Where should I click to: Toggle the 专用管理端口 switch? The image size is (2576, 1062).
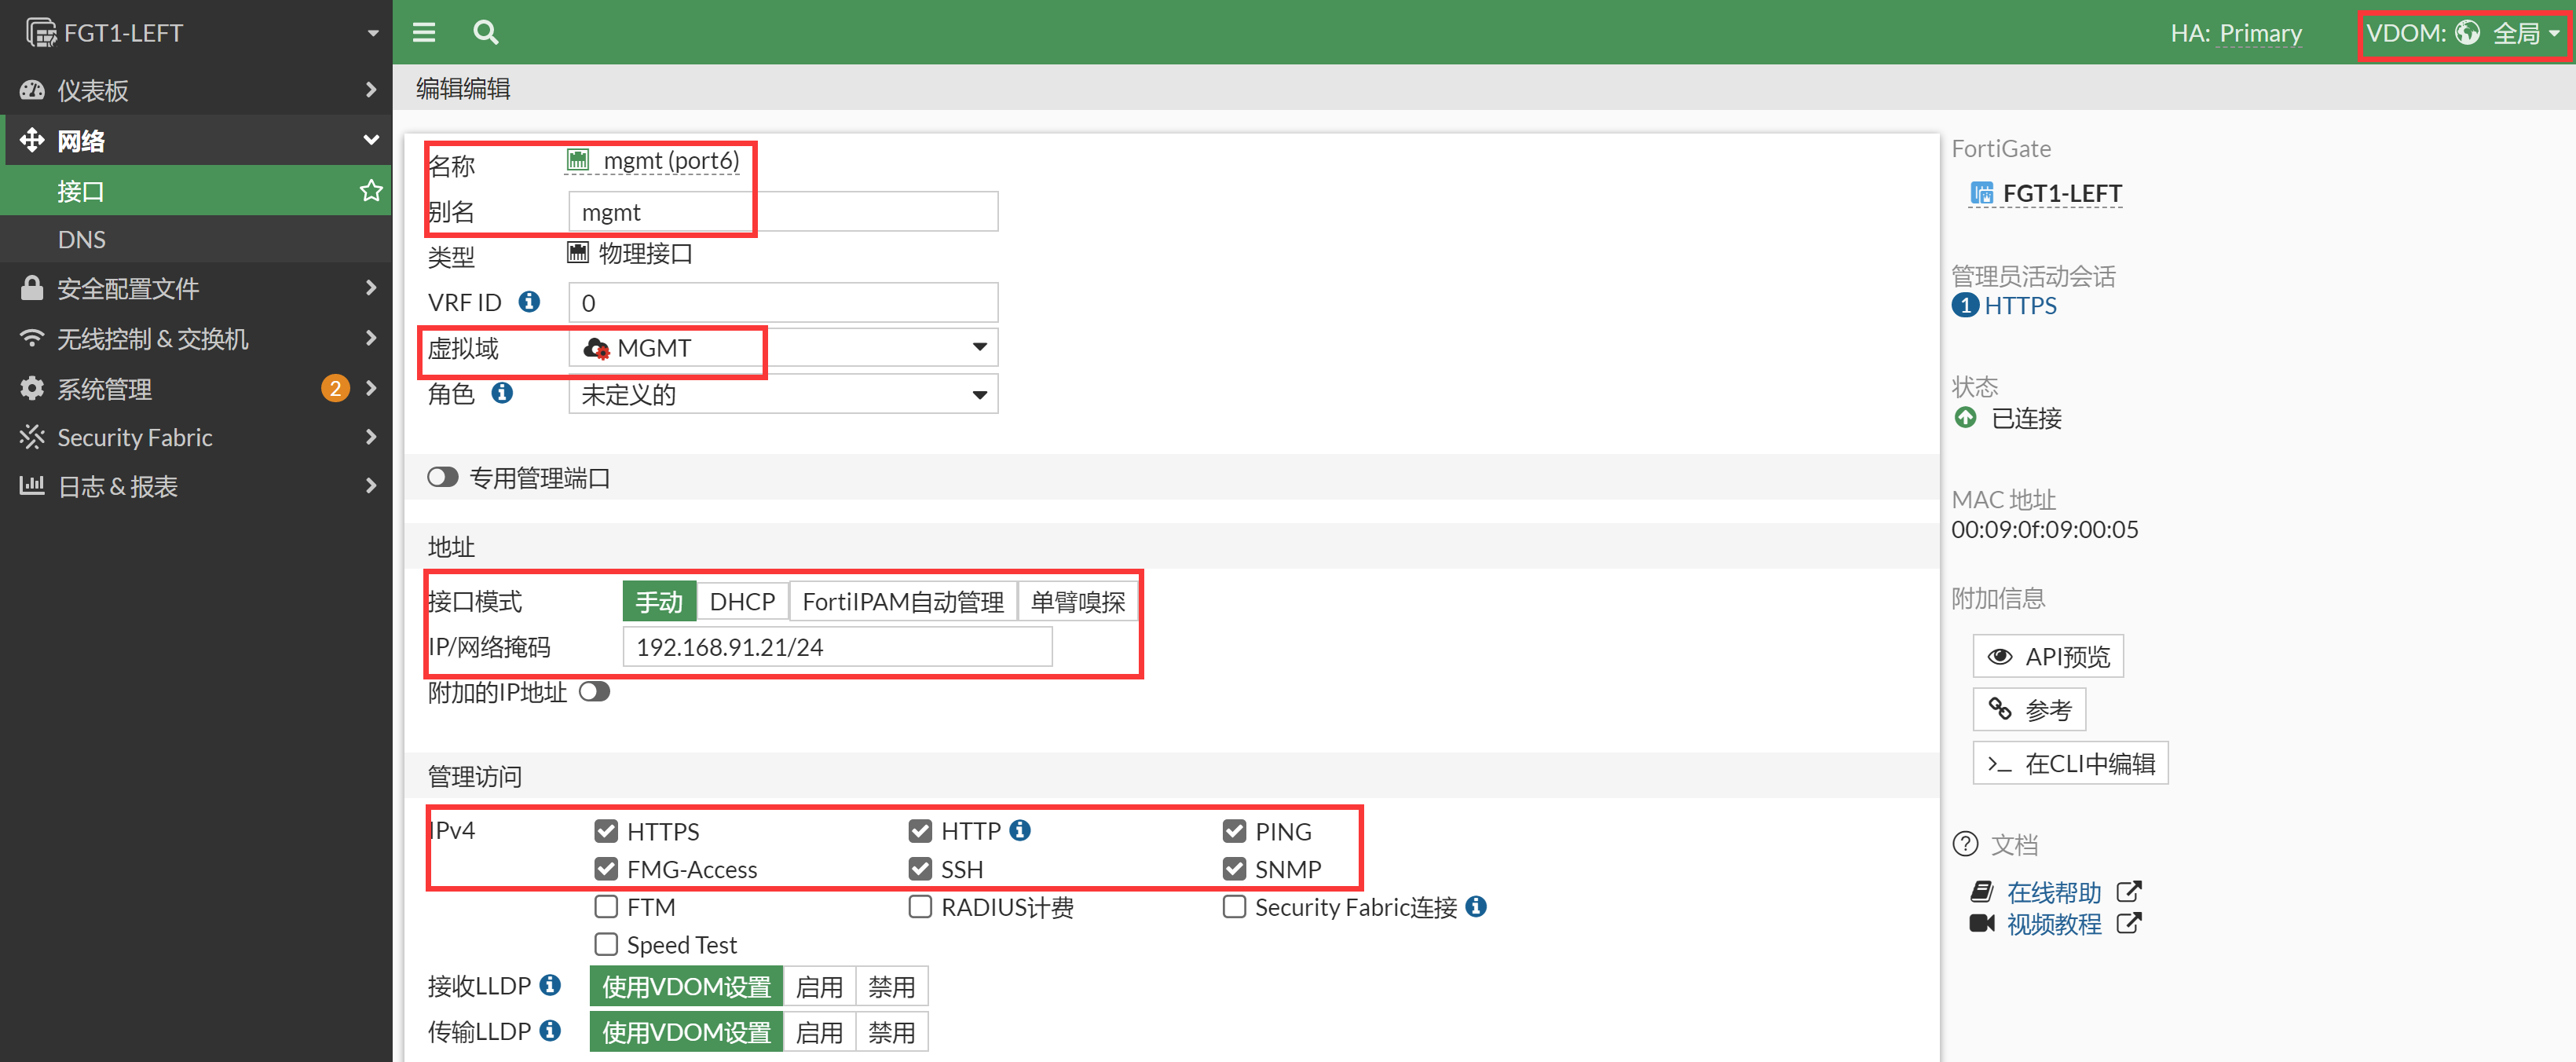click(x=442, y=477)
